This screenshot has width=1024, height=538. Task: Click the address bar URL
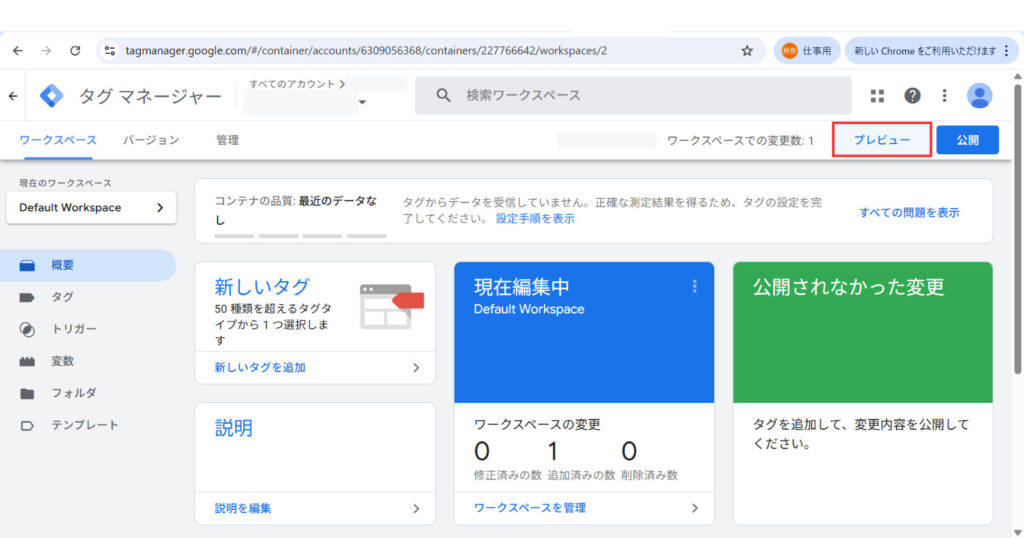(x=366, y=50)
